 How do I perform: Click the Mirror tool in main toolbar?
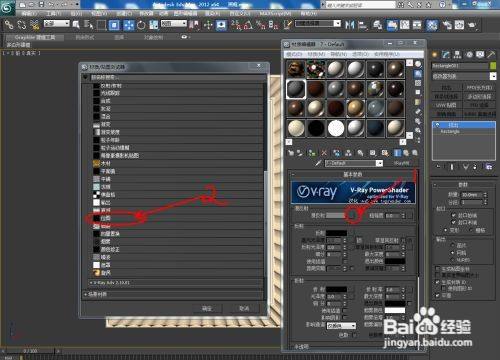coord(349,25)
